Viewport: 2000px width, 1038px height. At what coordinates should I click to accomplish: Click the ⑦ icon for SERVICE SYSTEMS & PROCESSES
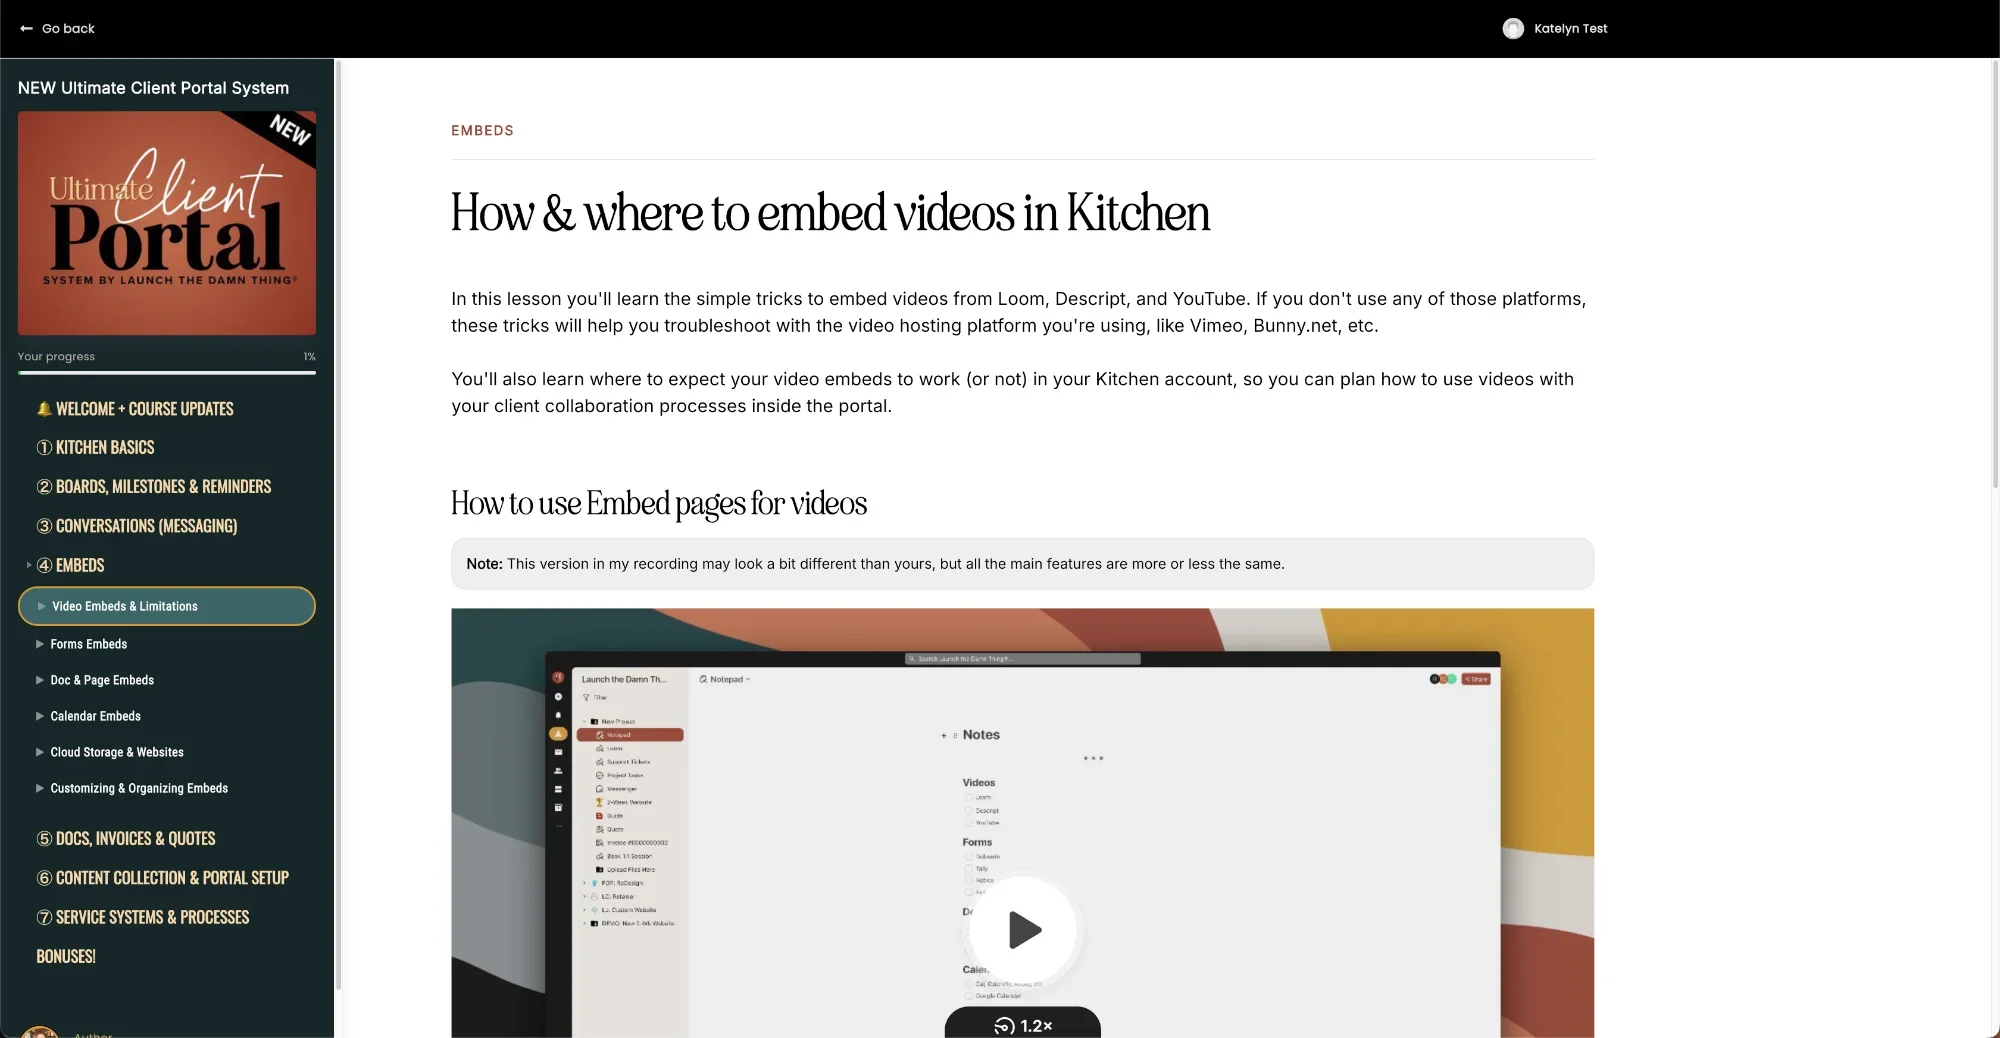(x=44, y=917)
